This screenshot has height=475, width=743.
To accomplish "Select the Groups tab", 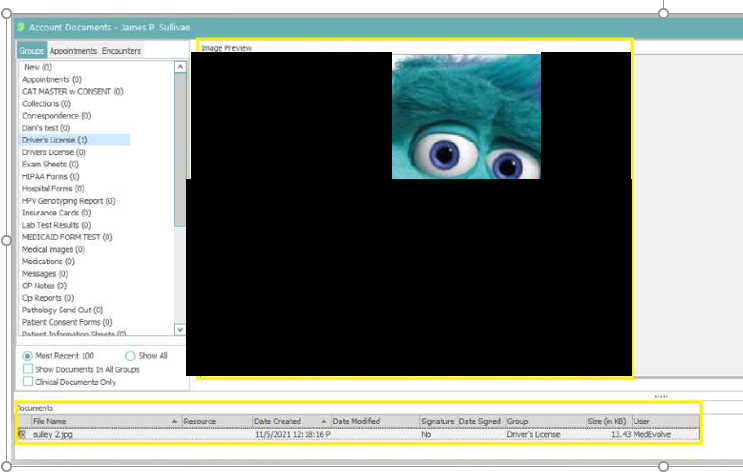I will (x=32, y=51).
